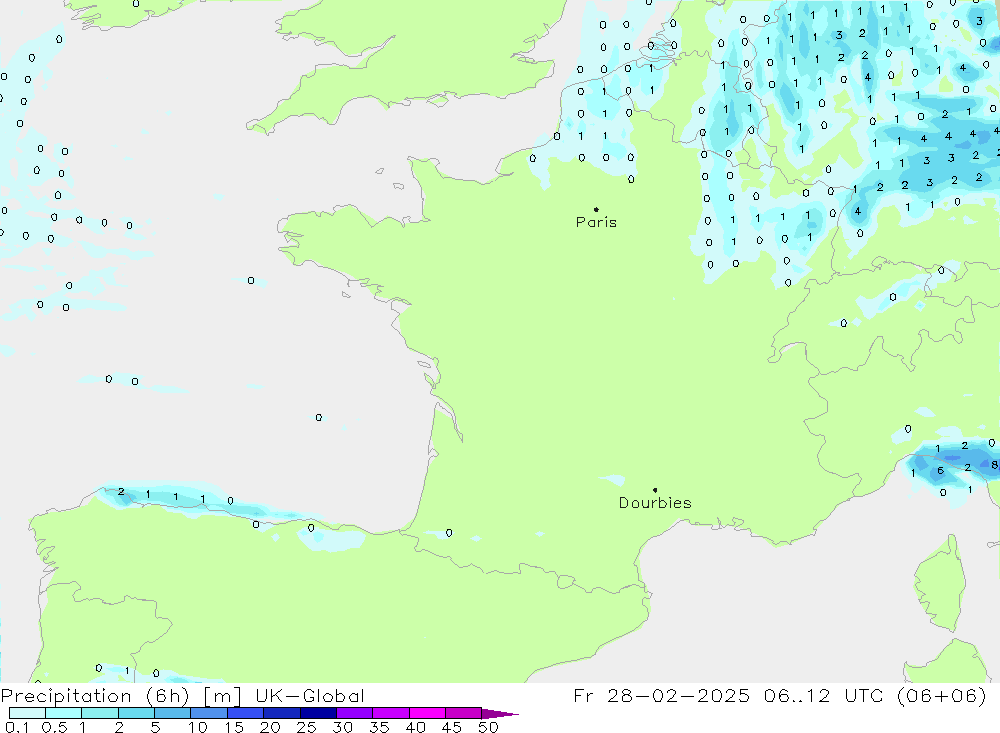
Task: Click the 'Fr 28-02-2025' date text
Action: [661, 695]
